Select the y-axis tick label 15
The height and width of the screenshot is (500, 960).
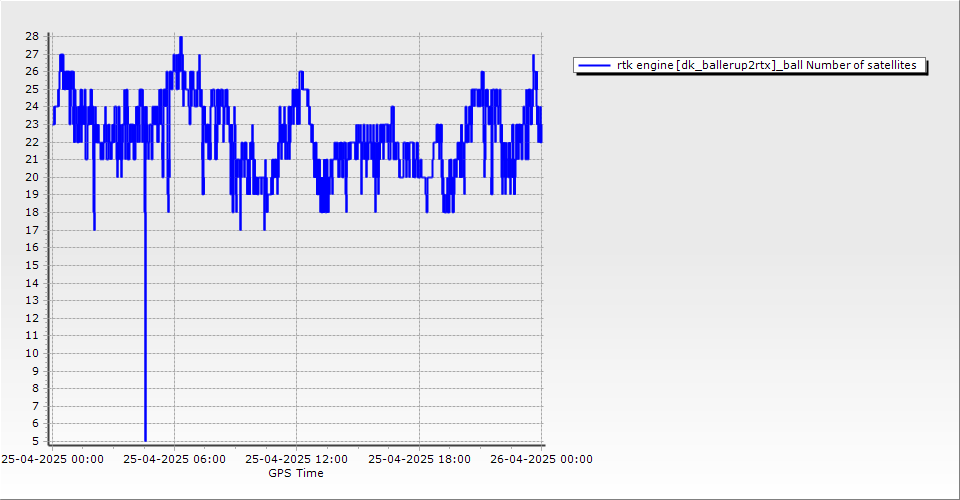click(x=32, y=265)
